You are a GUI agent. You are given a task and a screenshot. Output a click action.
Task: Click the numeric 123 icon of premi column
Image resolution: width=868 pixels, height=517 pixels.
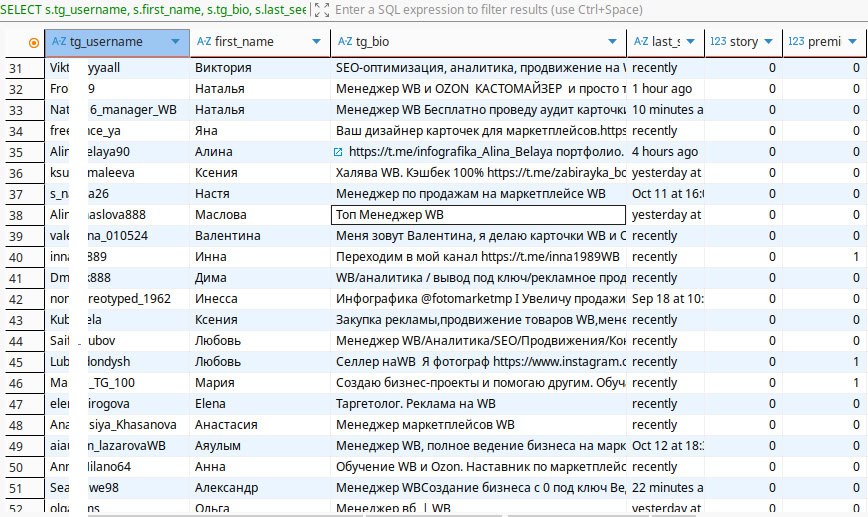(795, 42)
